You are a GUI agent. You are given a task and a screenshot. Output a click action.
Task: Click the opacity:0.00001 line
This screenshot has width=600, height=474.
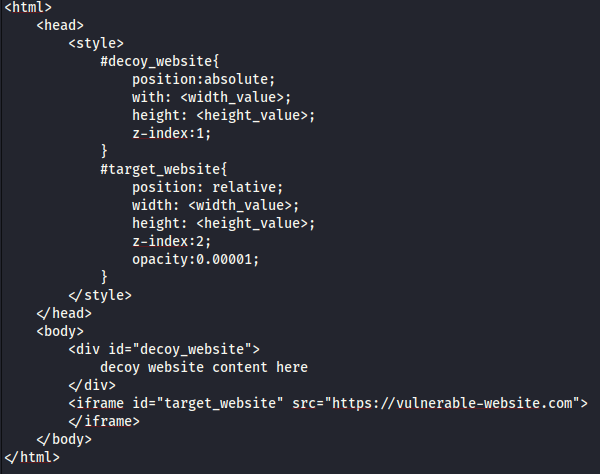pos(196,259)
